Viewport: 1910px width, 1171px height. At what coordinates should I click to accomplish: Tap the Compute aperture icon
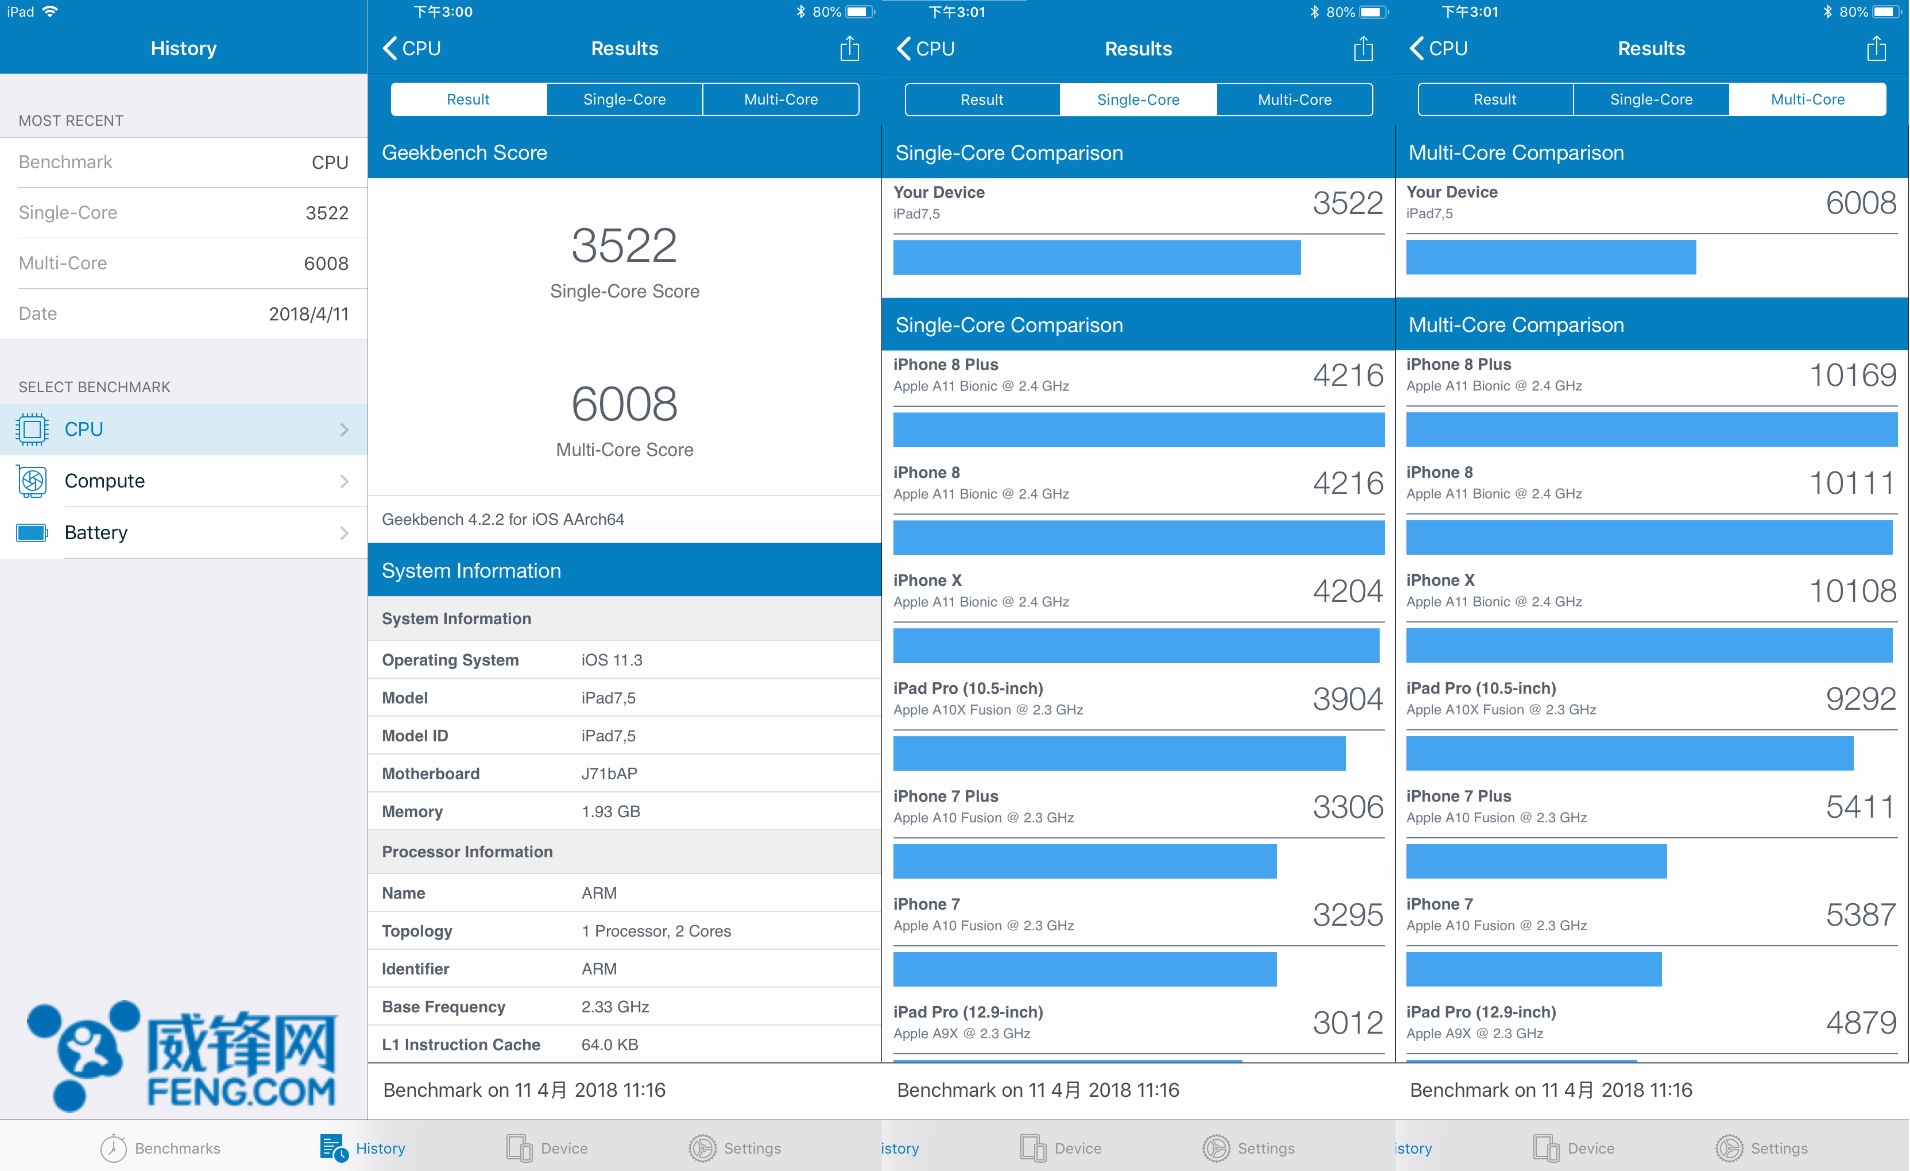click(x=32, y=481)
